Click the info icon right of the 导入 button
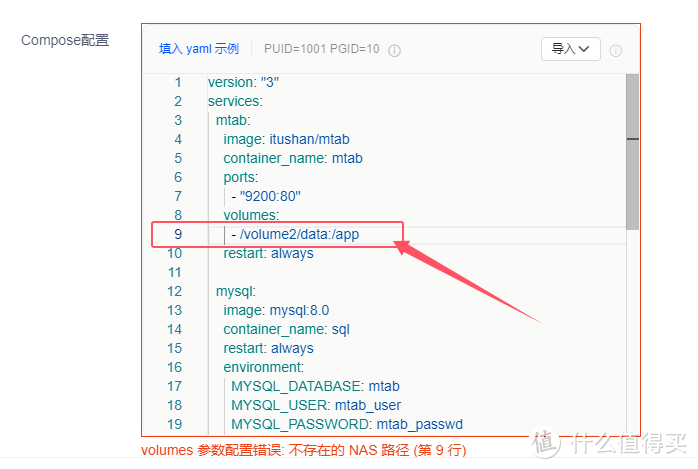Image resolution: width=698 pixels, height=469 pixels. click(616, 51)
